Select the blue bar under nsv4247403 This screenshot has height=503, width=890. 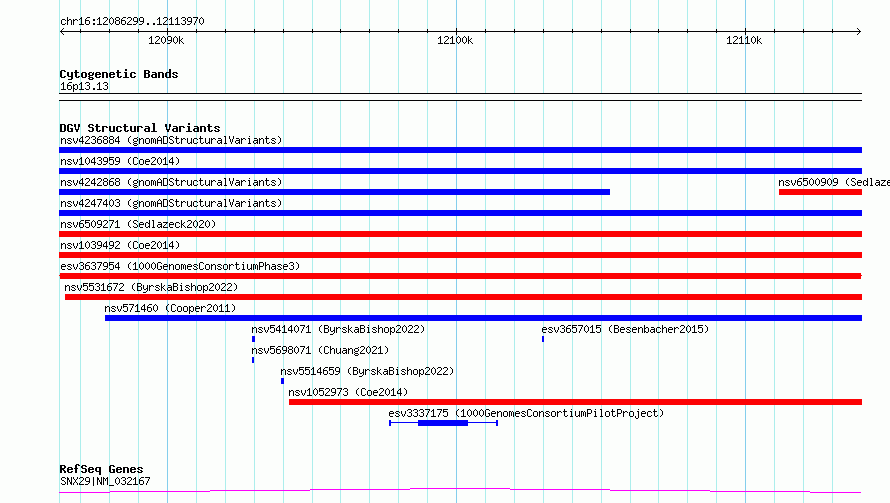coord(460,213)
